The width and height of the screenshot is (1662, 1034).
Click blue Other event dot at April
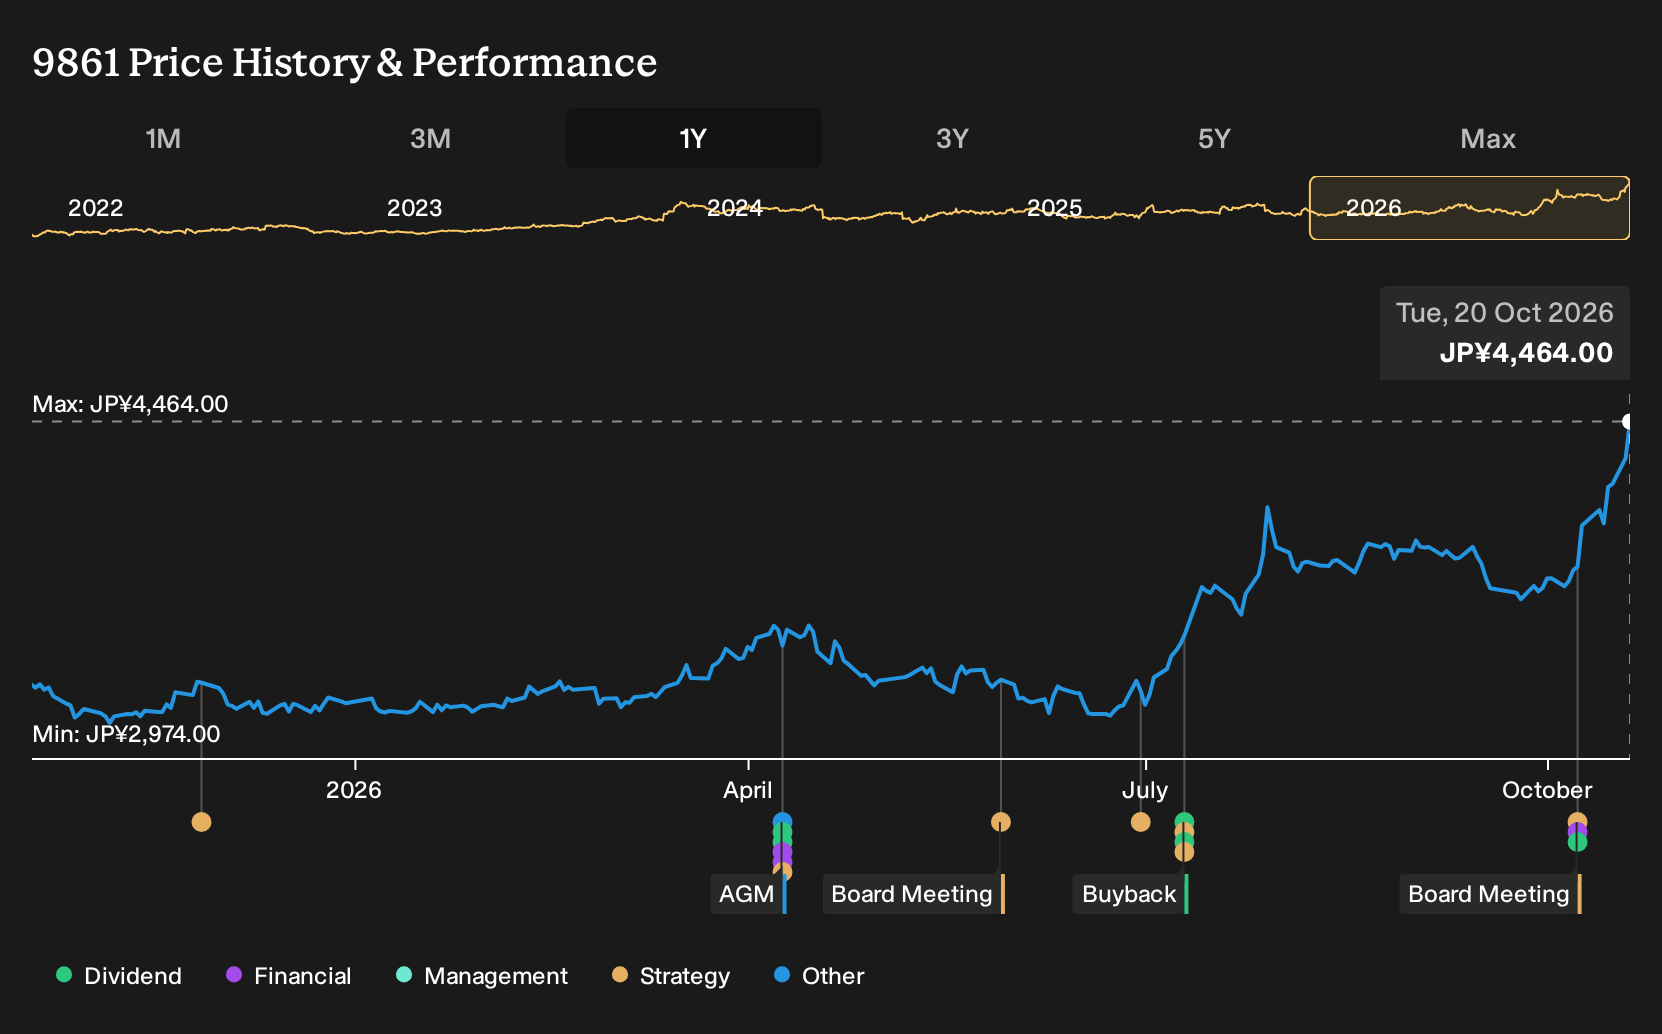coord(782,821)
